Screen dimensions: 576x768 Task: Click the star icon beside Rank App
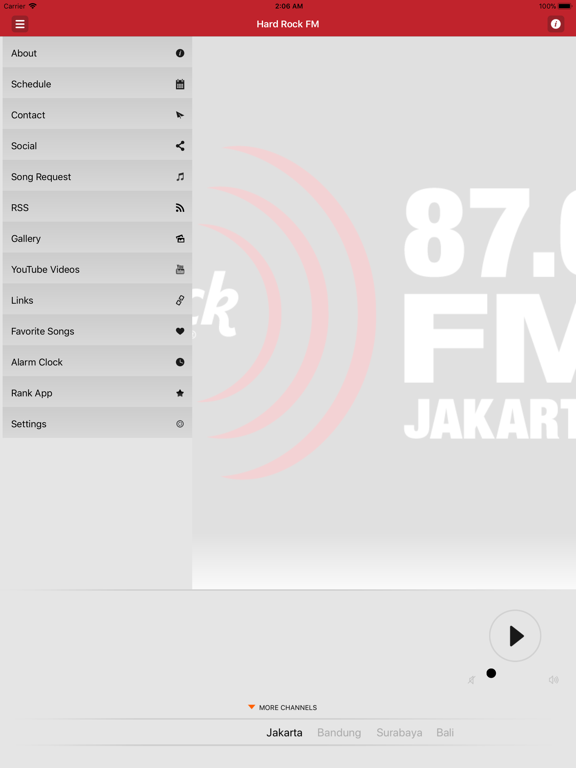[x=180, y=393]
